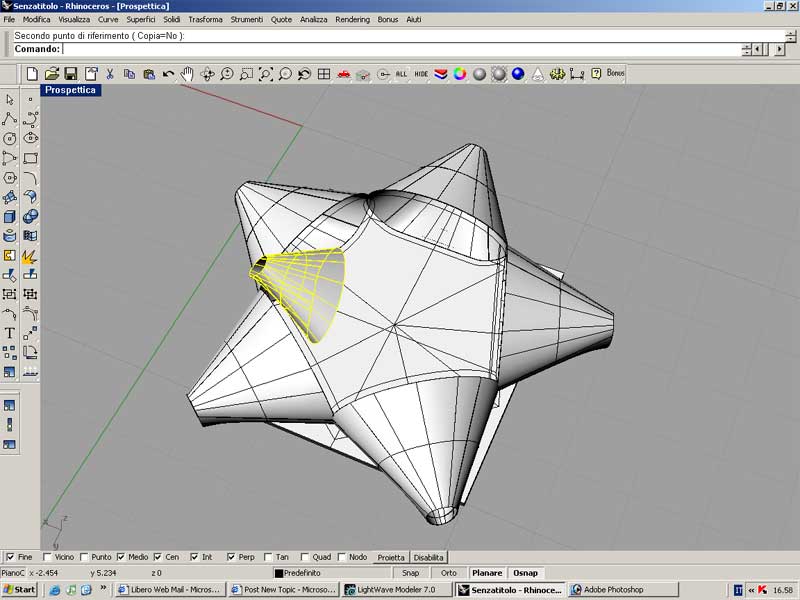Open the four-viewport layout icon

[x=324, y=74]
